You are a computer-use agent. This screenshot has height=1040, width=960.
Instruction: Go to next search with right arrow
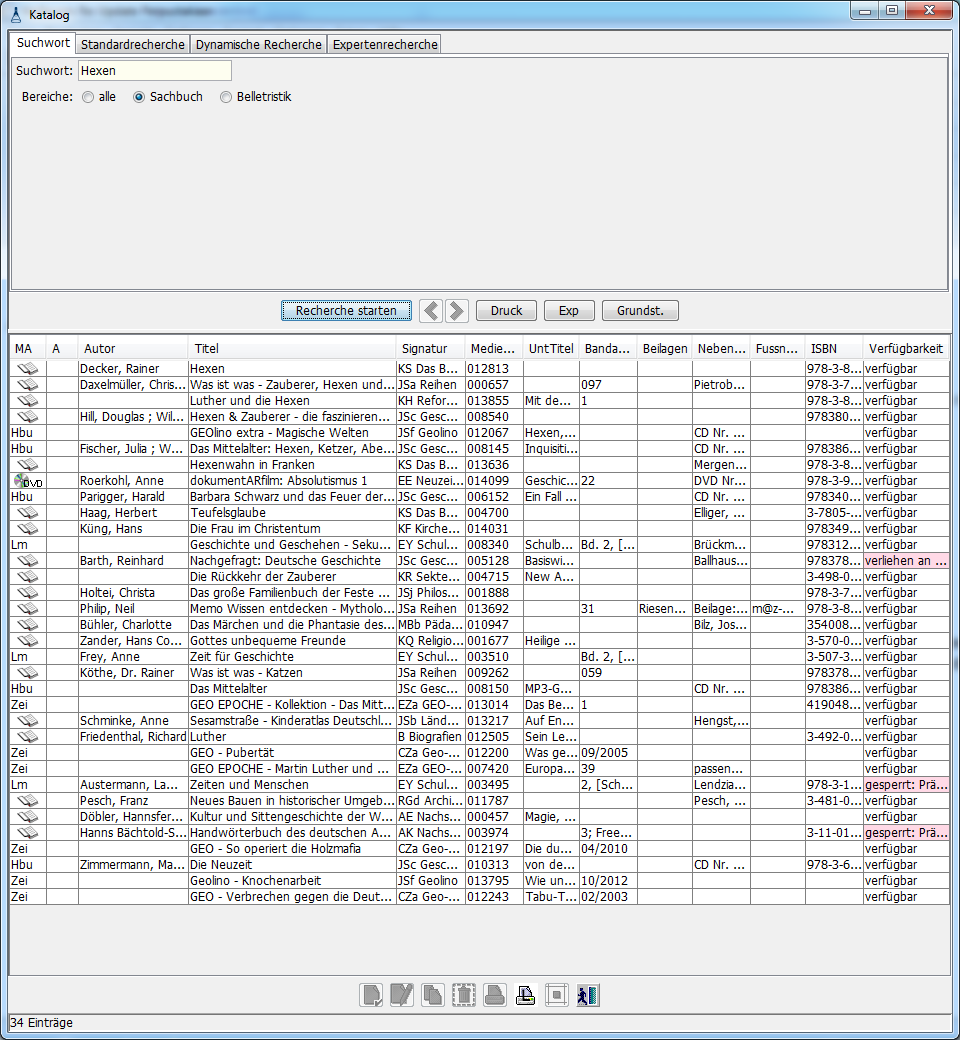coord(457,311)
